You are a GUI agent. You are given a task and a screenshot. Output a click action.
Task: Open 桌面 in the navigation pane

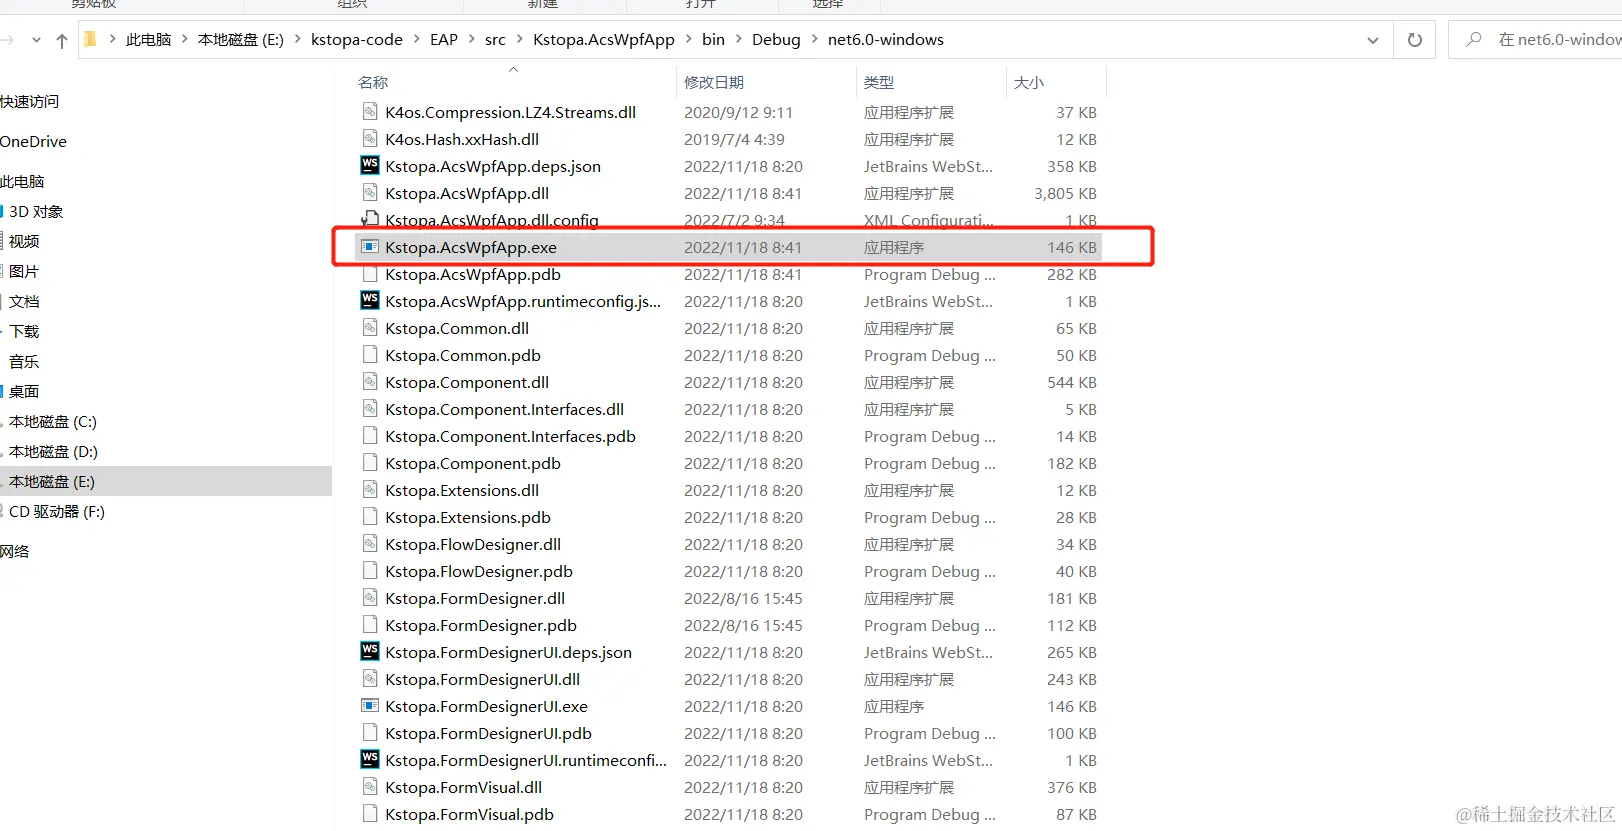tap(24, 392)
